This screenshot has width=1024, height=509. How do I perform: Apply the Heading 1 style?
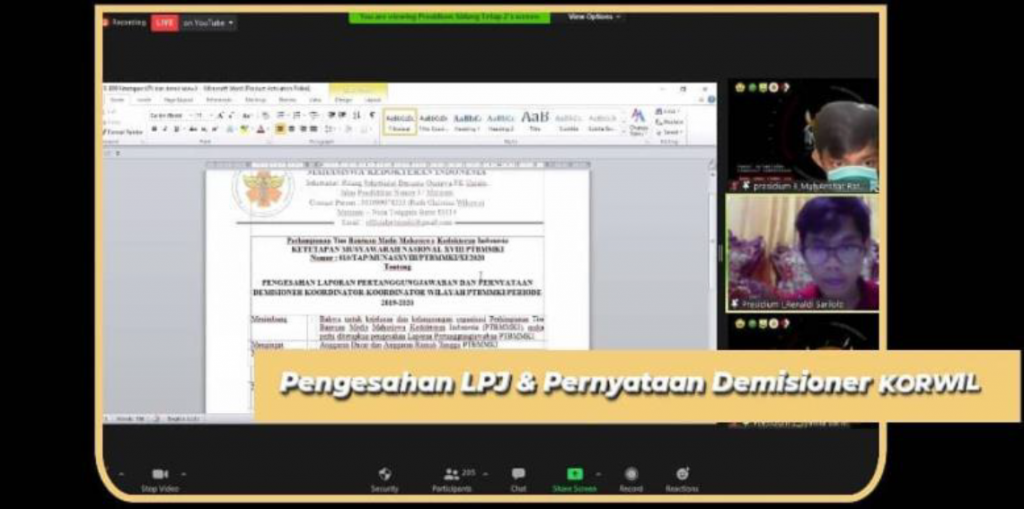pyautogui.click(x=468, y=122)
